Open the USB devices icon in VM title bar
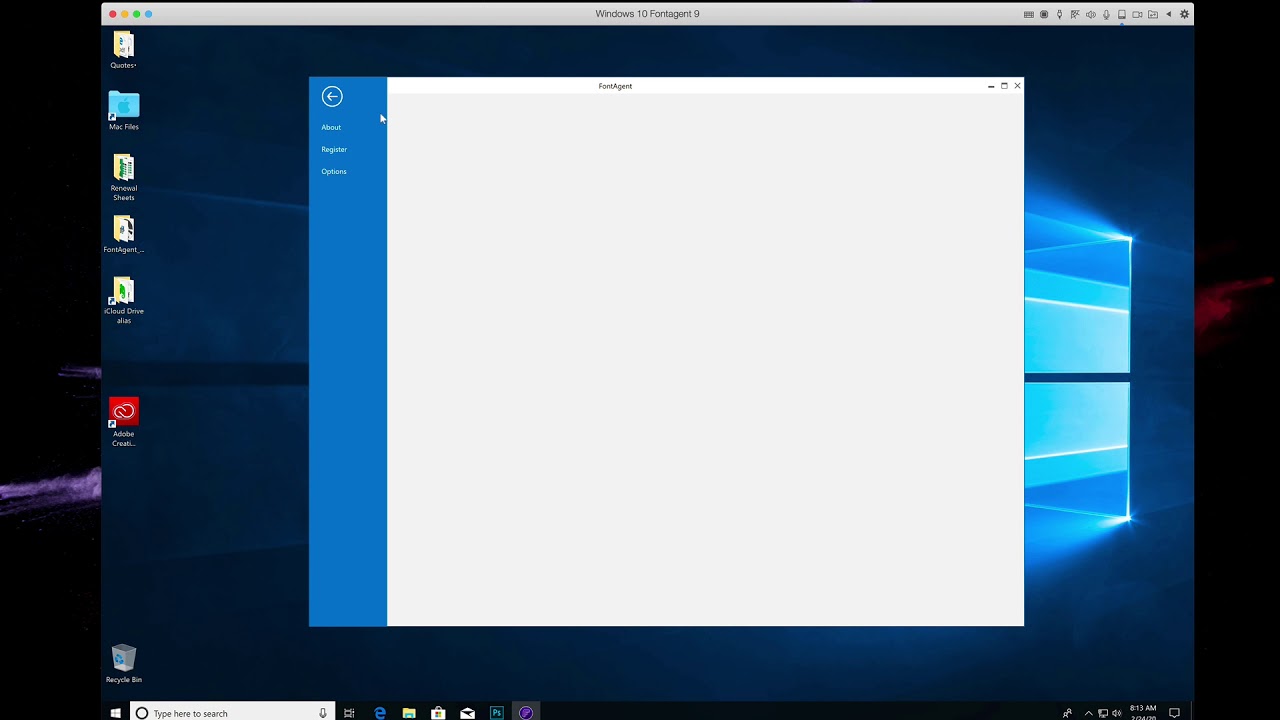 click(x=1059, y=14)
